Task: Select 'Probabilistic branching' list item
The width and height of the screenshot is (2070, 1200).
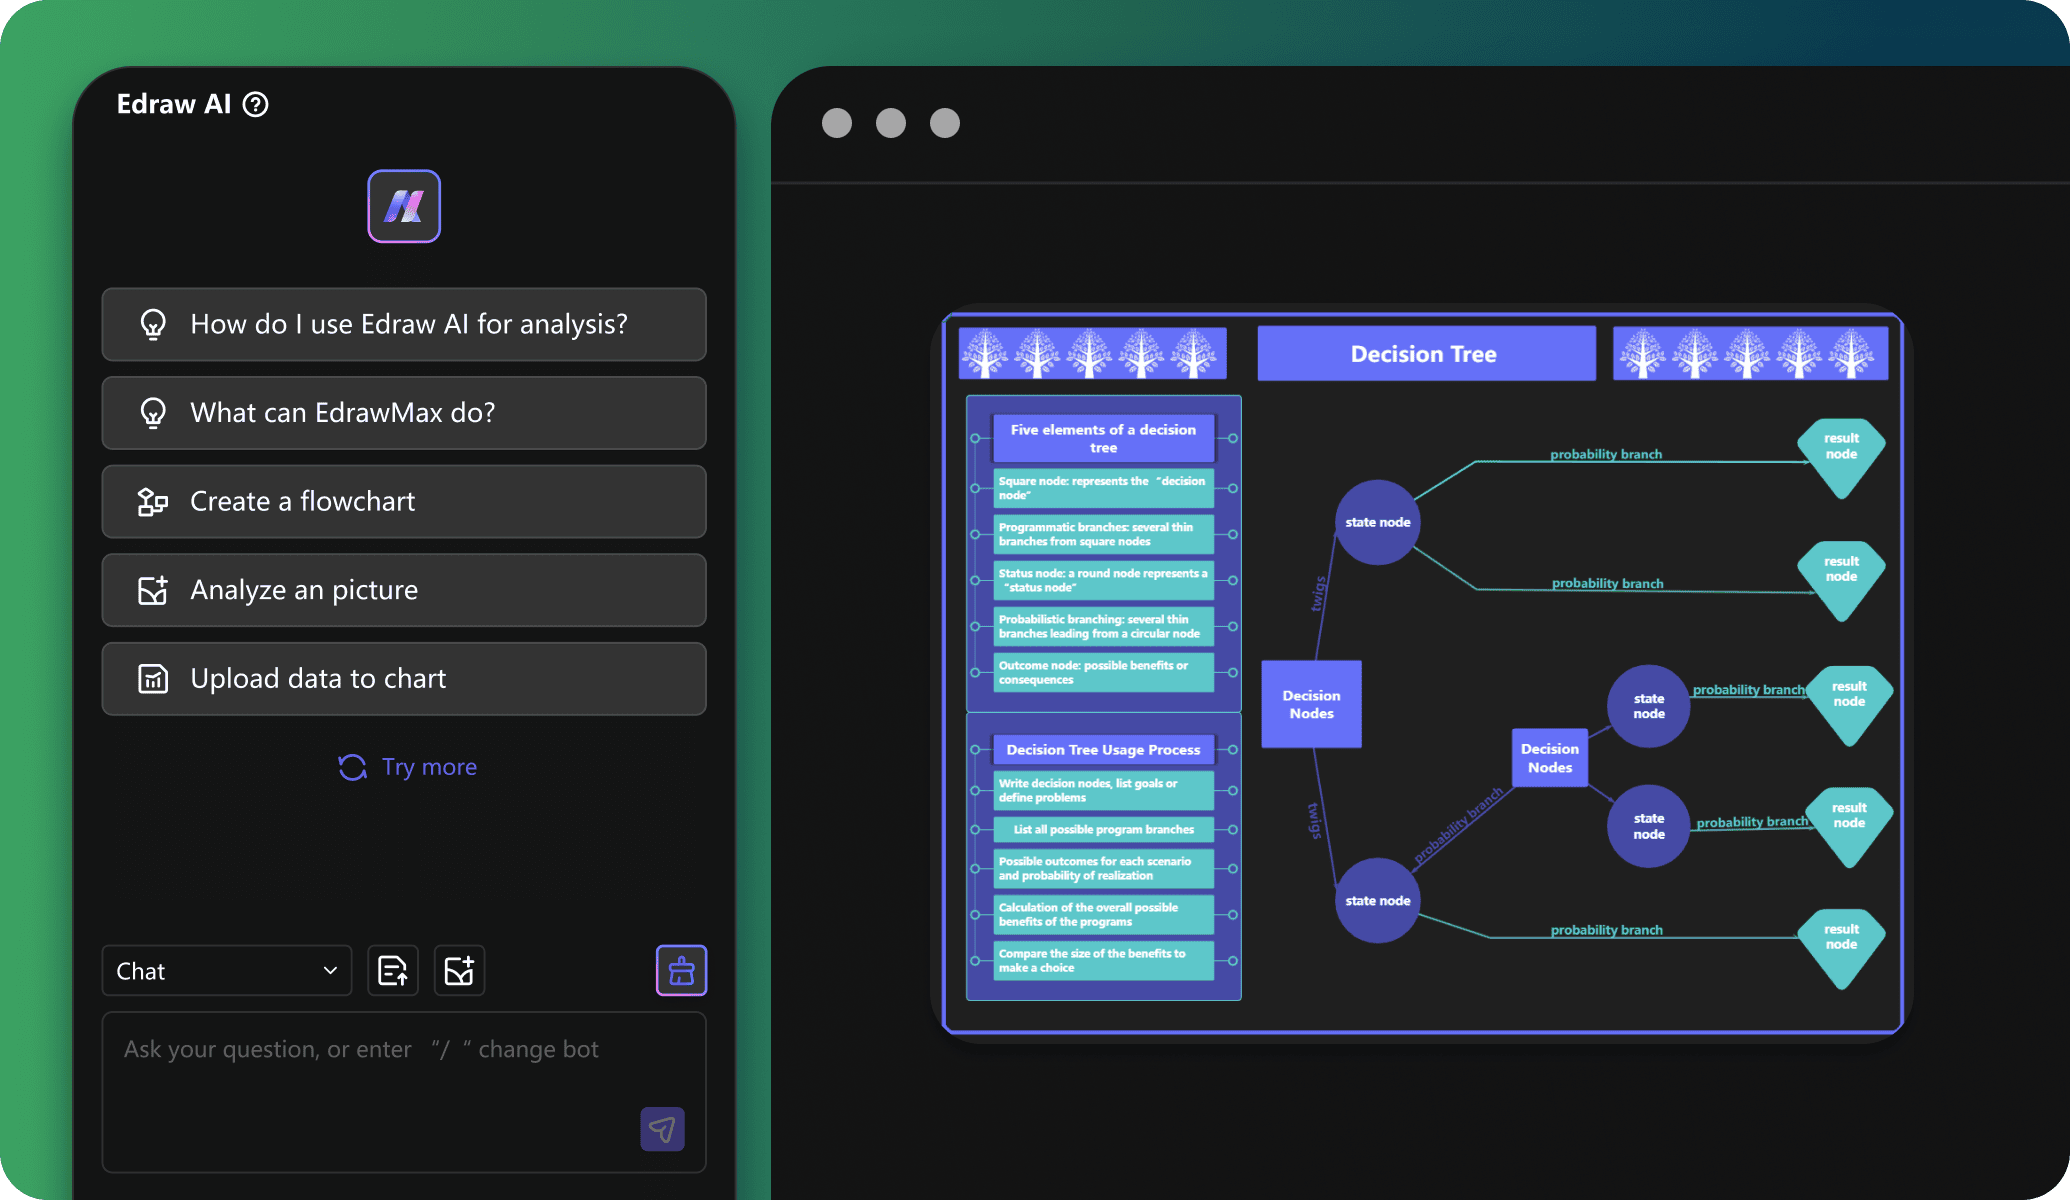Action: [x=1103, y=626]
